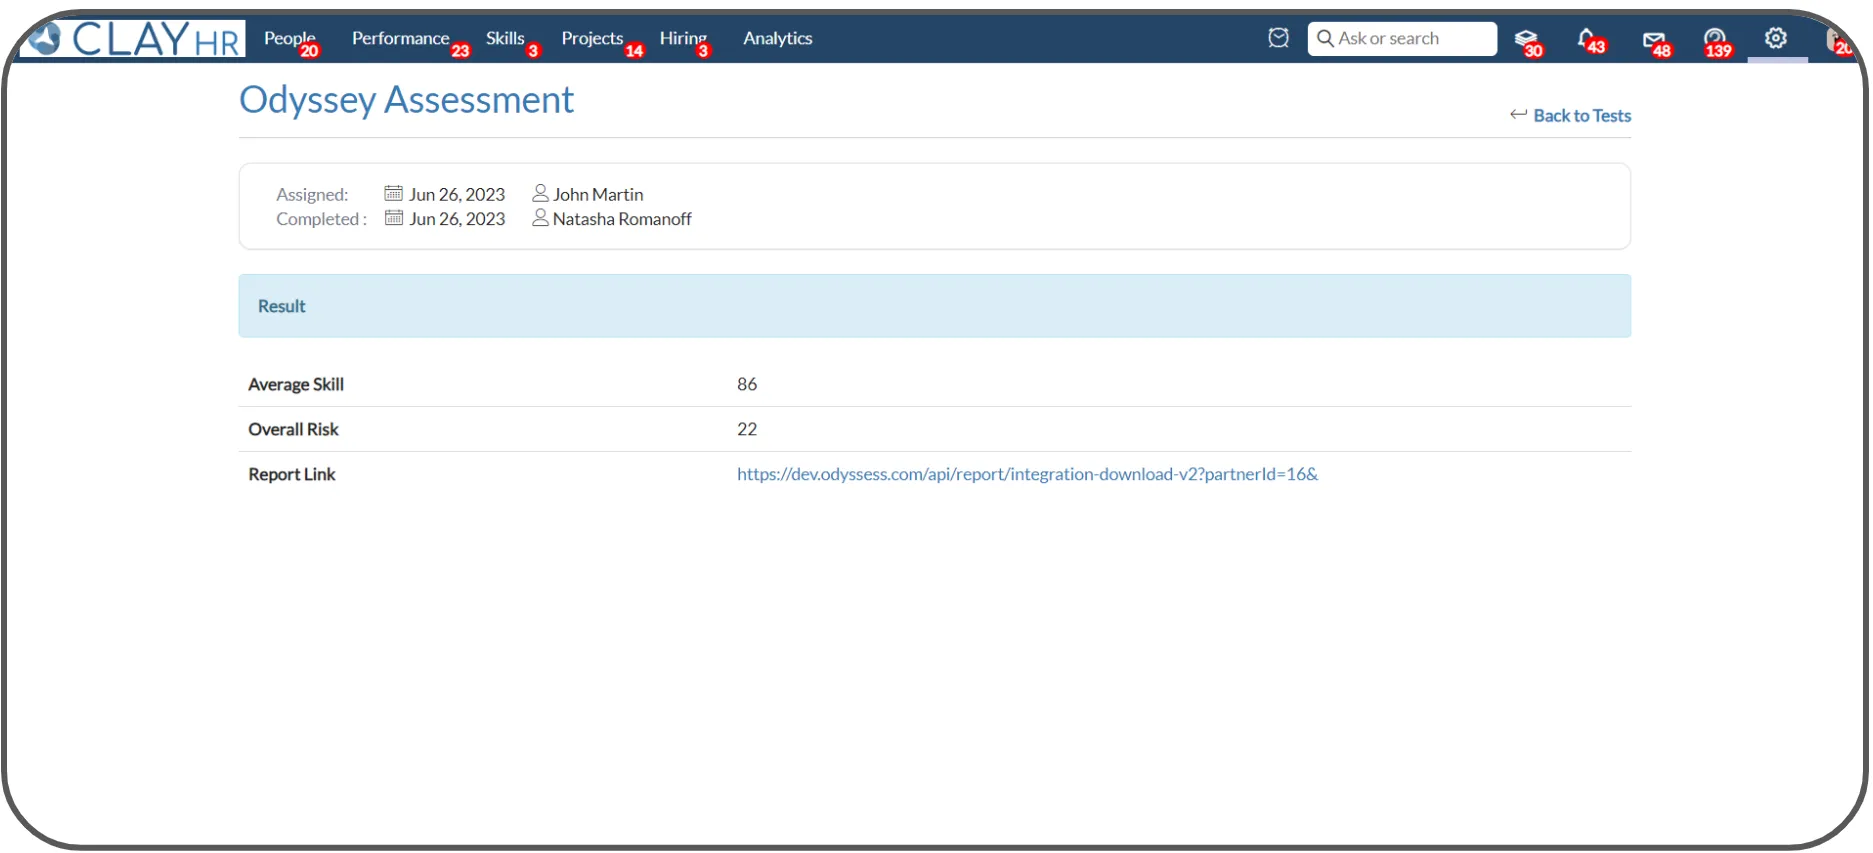Viewport: 1873px width, 853px height.
Task: Open the Projects menu
Action: point(592,38)
